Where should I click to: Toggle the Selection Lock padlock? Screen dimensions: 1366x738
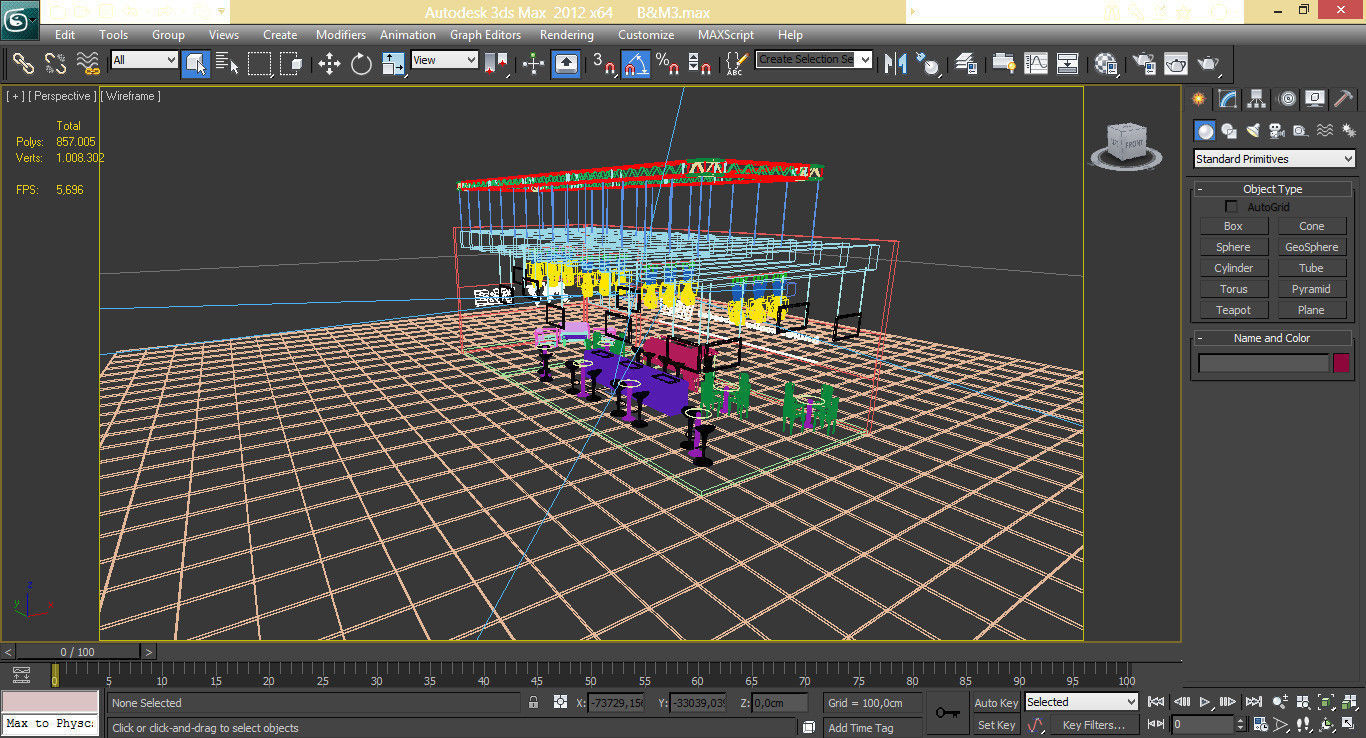[x=534, y=703]
